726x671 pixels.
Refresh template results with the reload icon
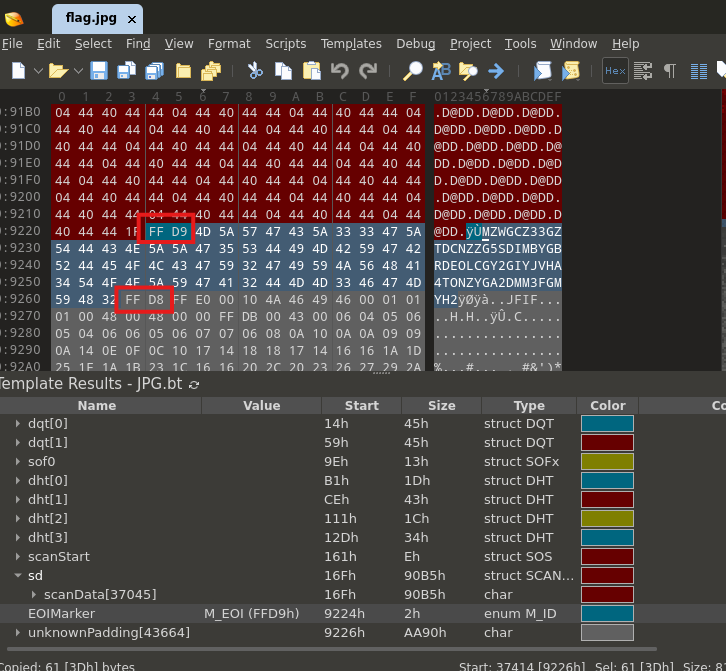(194, 385)
